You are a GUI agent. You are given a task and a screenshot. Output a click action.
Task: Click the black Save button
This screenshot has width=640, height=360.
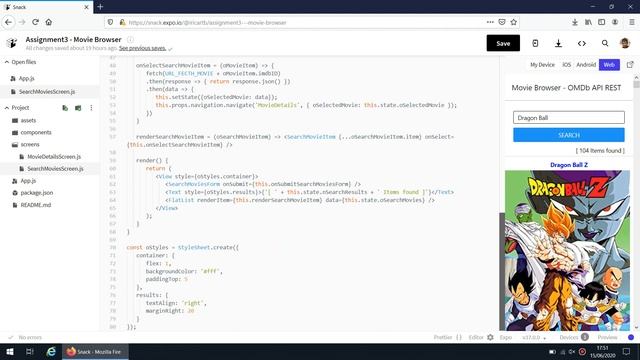pos(503,43)
